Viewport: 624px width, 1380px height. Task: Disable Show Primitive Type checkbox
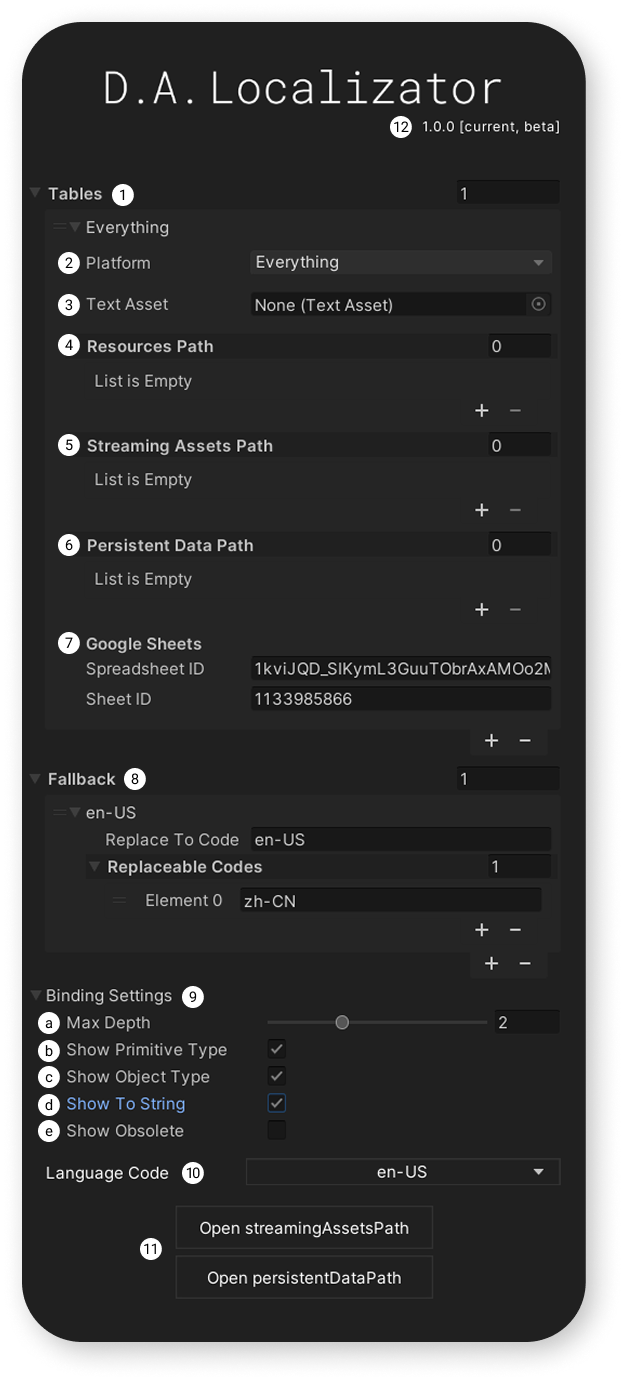click(277, 1050)
